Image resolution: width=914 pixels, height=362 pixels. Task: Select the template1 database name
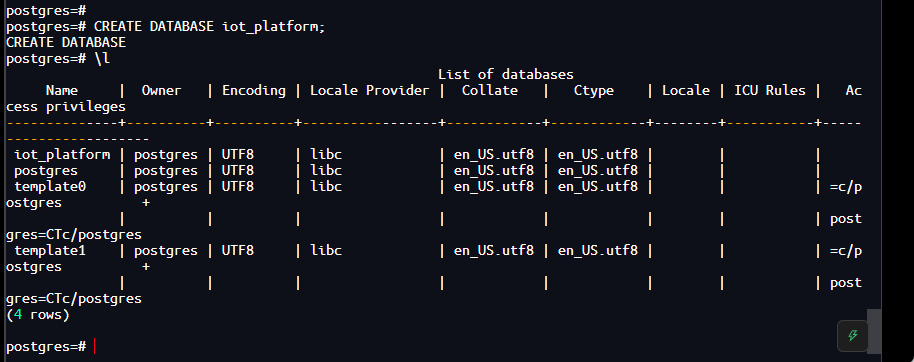point(50,251)
